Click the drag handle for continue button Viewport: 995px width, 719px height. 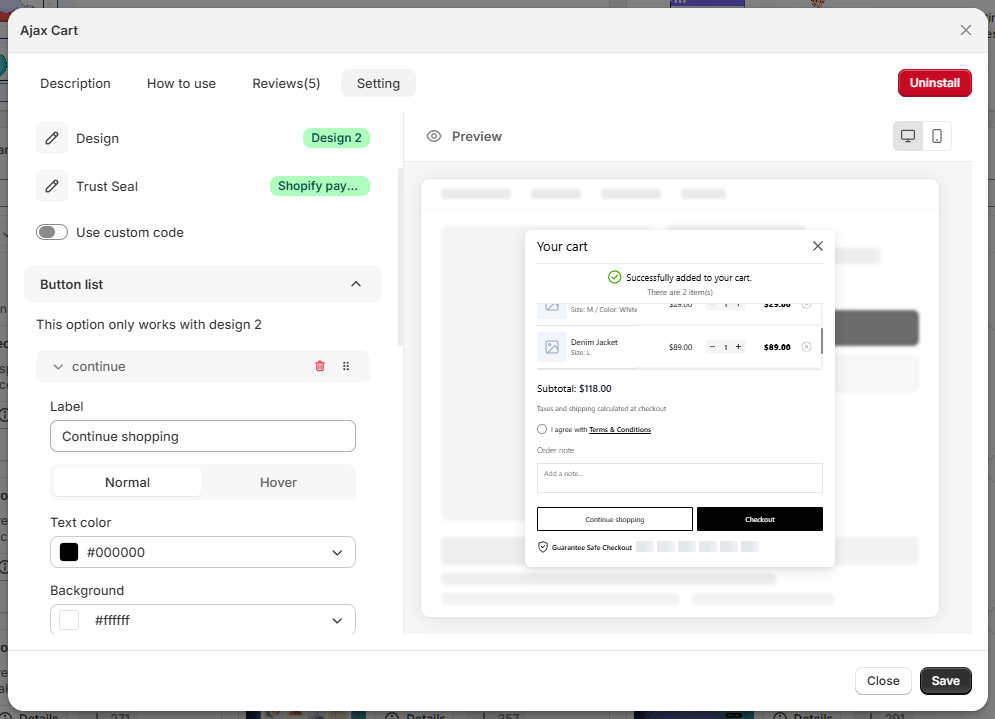(346, 366)
